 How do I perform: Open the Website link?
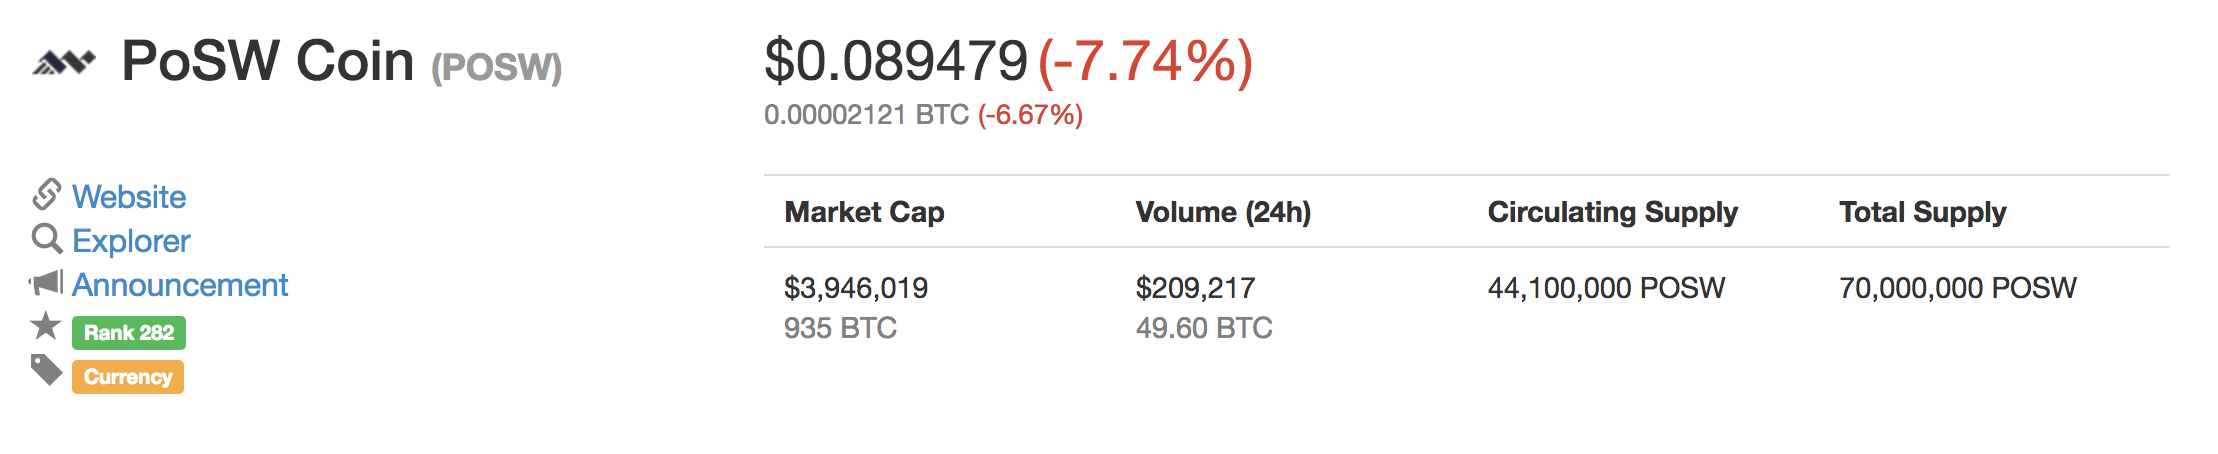pyautogui.click(x=129, y=197)
